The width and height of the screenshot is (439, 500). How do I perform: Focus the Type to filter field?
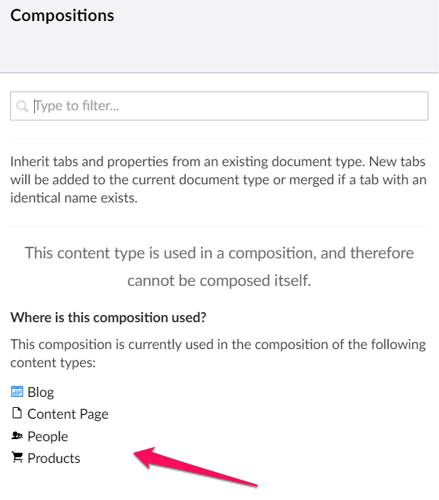(x=219, y=106)
